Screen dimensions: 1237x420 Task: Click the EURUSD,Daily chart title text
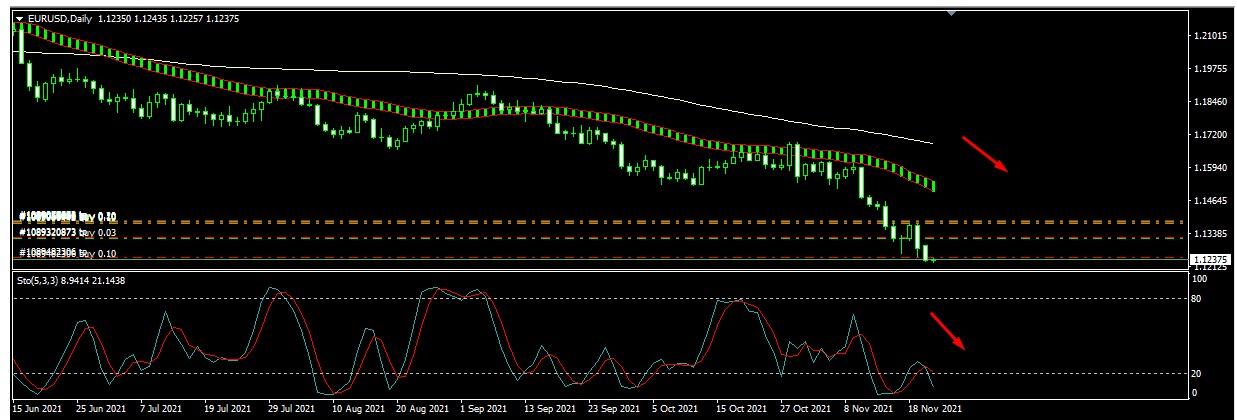(59, 18)
